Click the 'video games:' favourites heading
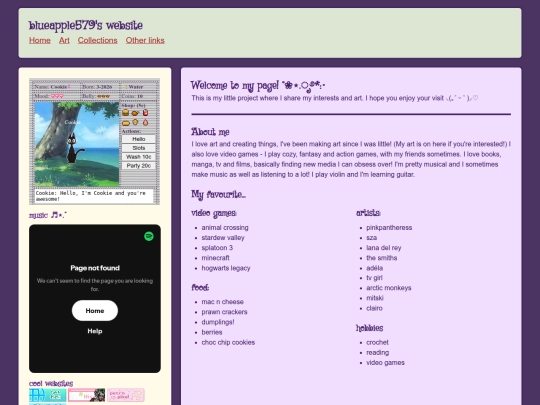Viewport: 540px width, 405px height. [214, 213]
